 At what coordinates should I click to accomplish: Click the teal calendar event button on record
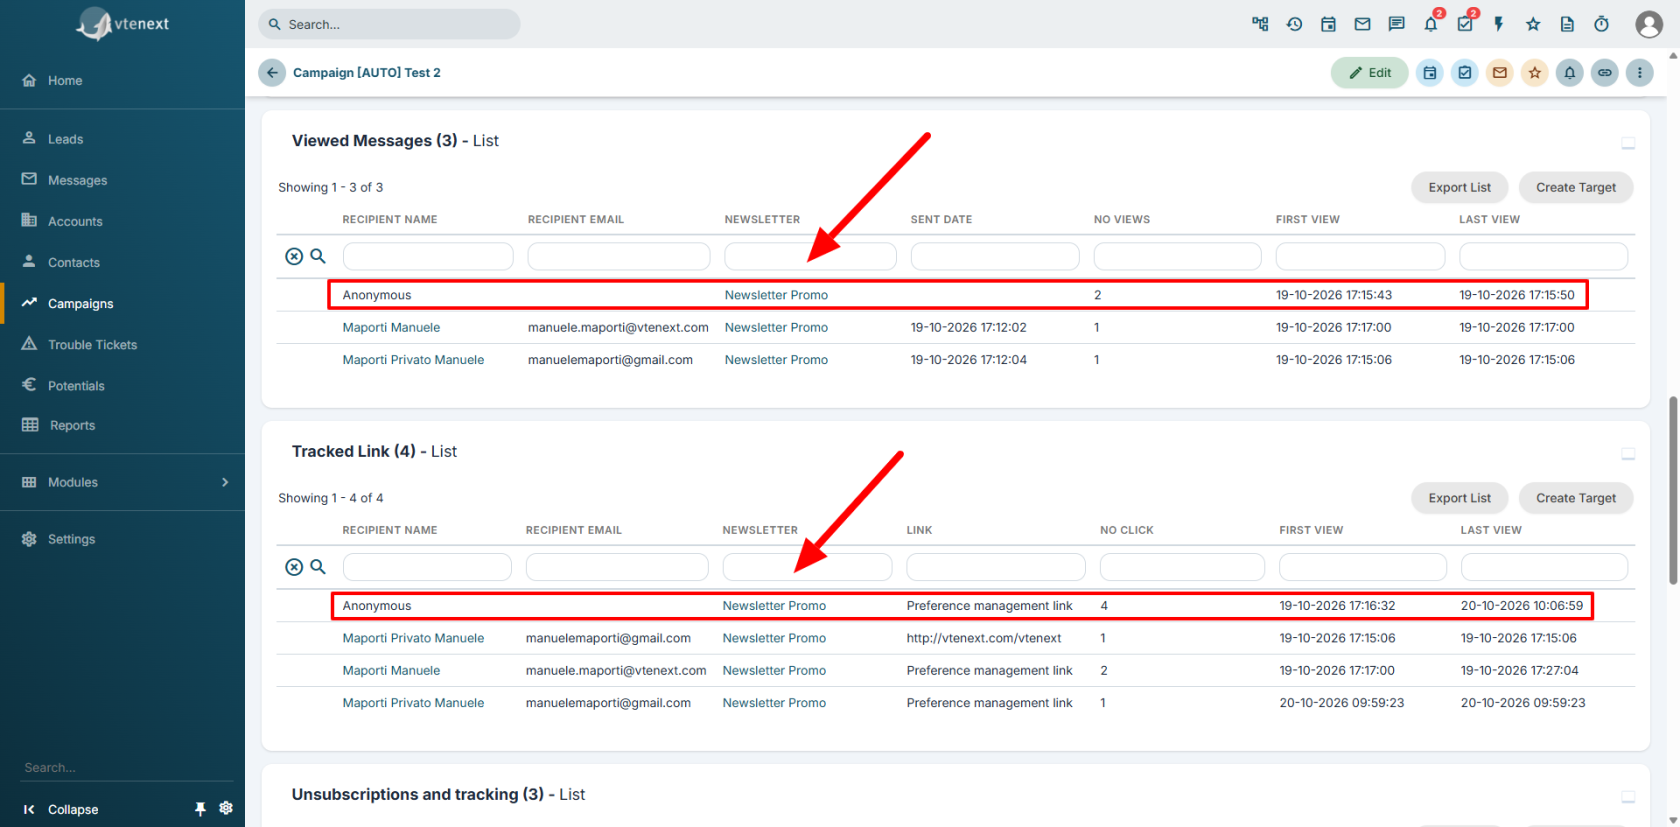point(1430,72)
